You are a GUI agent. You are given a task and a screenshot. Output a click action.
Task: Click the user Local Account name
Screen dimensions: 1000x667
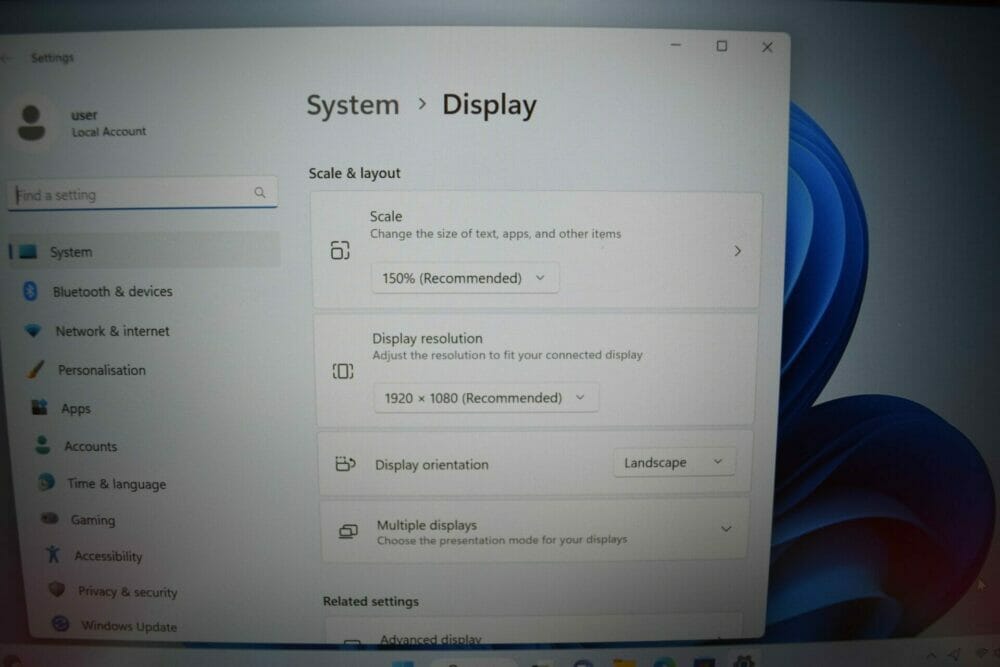pyautogui.click(x=108, y=131)
